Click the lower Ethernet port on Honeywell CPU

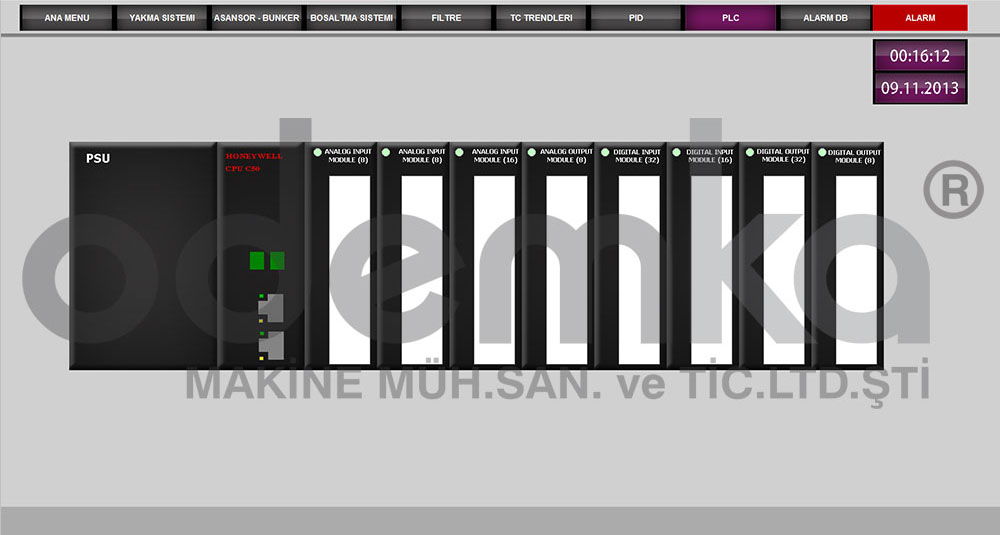click(x=271, y=345)
